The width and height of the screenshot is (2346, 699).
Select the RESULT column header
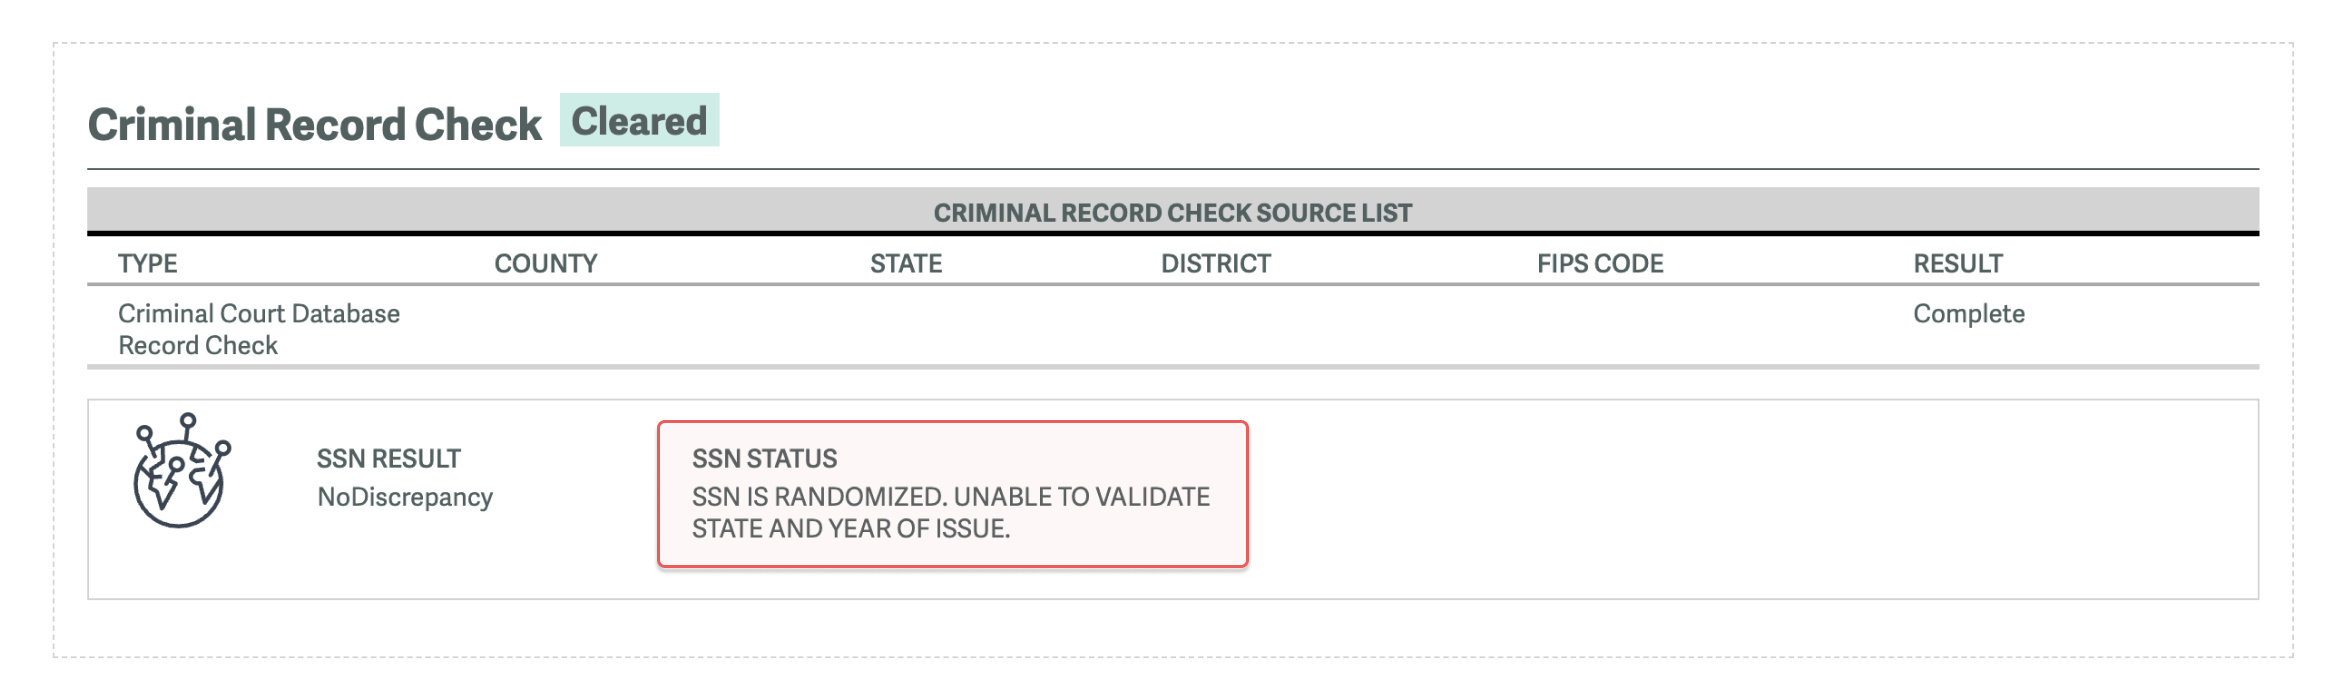coord(1958,263)
